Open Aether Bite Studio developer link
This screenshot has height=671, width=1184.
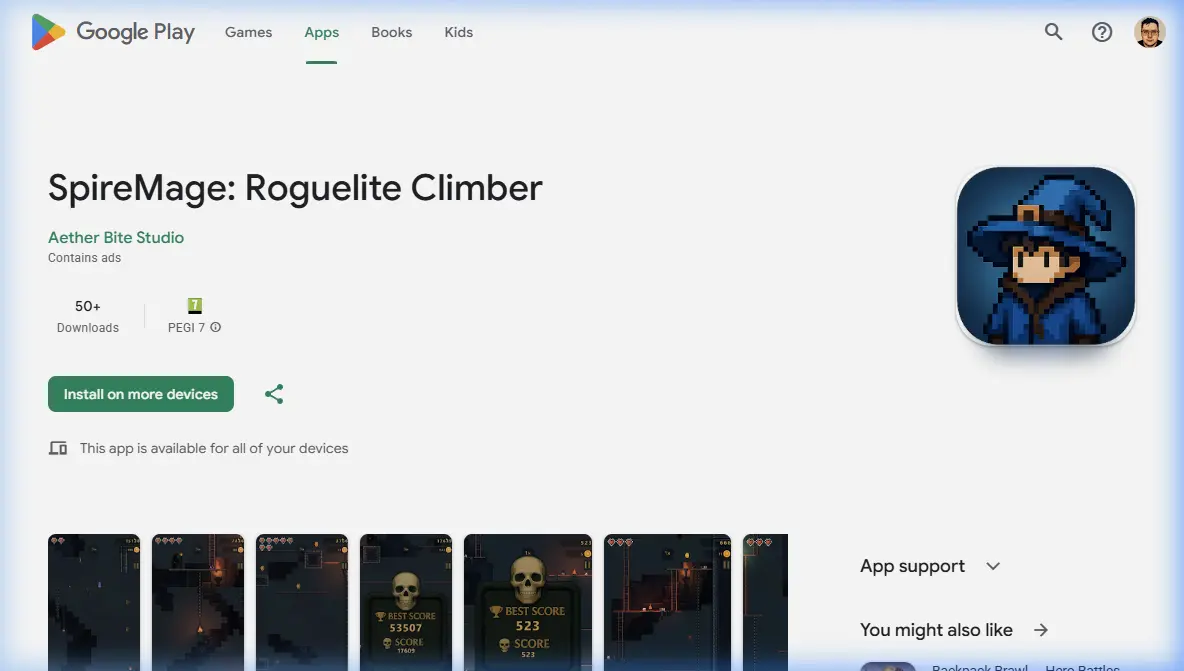click(116, 237)
